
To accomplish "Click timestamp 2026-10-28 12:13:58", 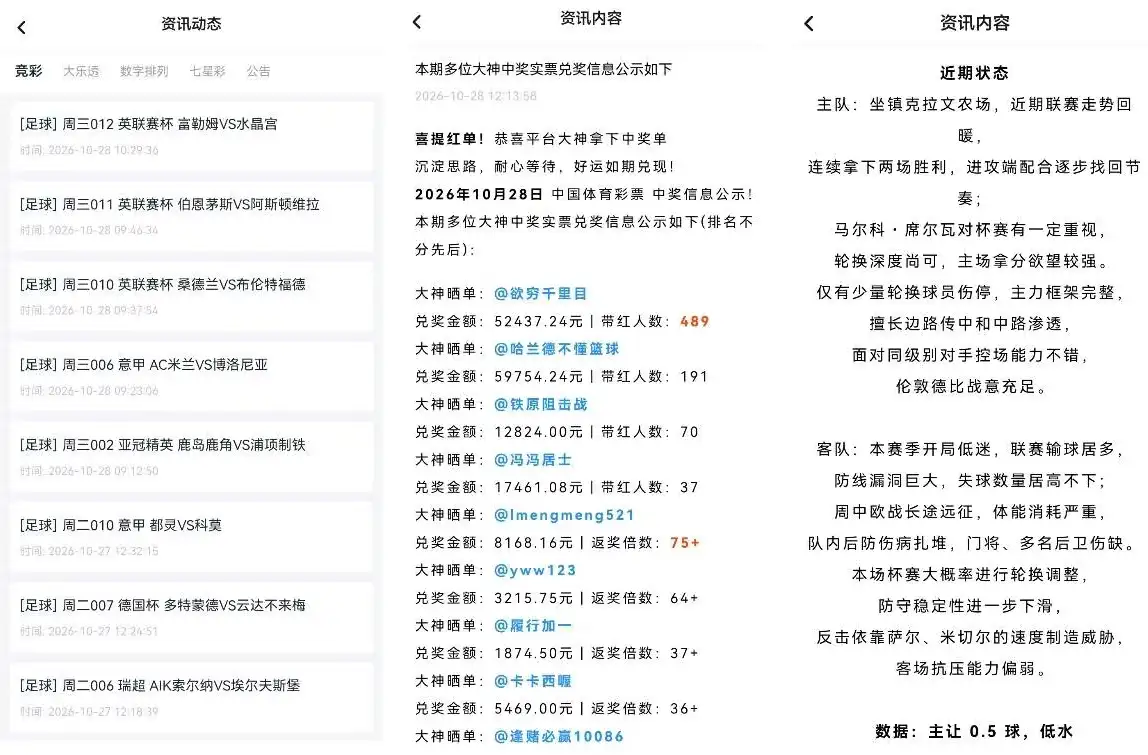I will coord(476,96).
